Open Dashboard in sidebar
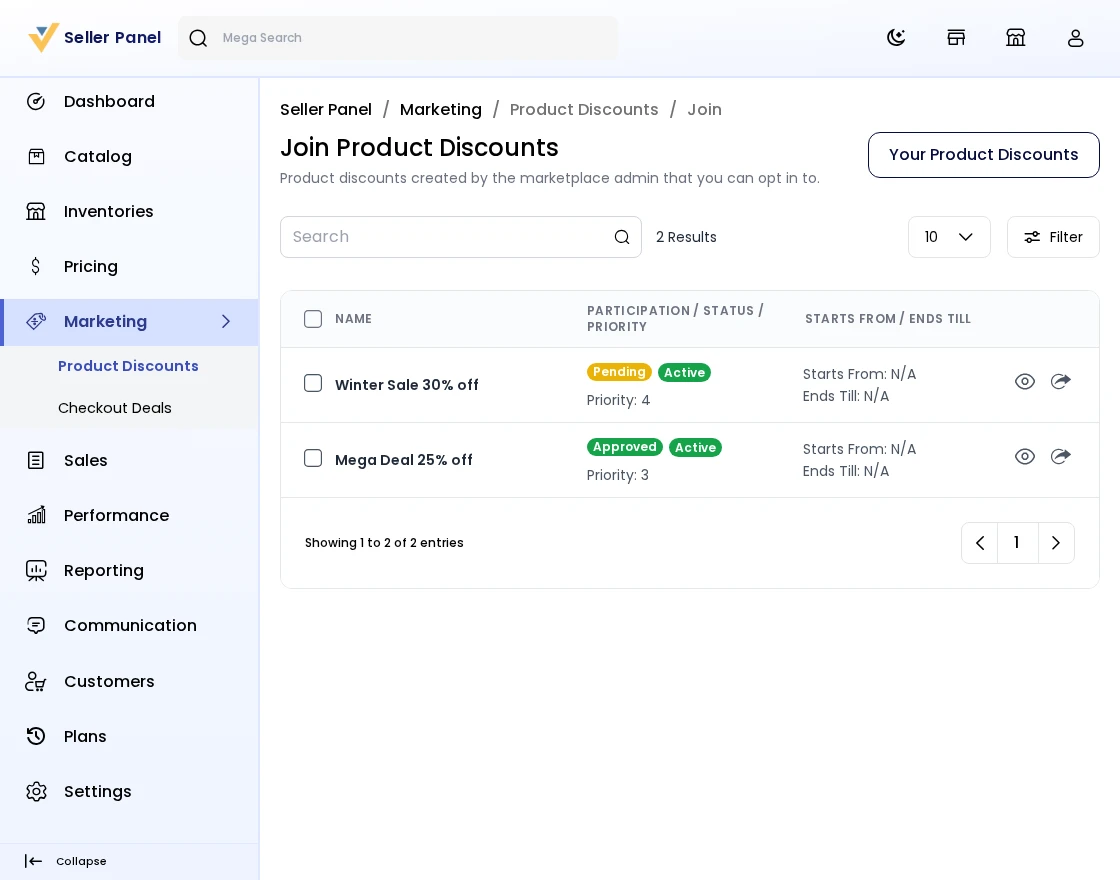 tap(109, 101)
